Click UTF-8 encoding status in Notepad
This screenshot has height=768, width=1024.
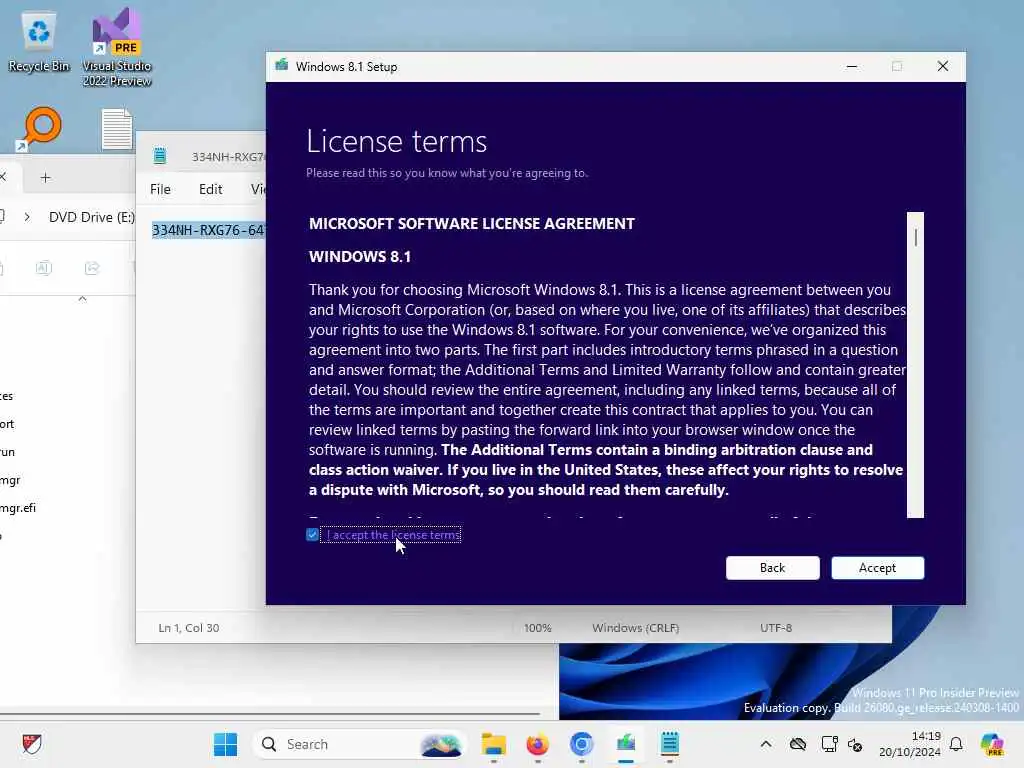775,628
